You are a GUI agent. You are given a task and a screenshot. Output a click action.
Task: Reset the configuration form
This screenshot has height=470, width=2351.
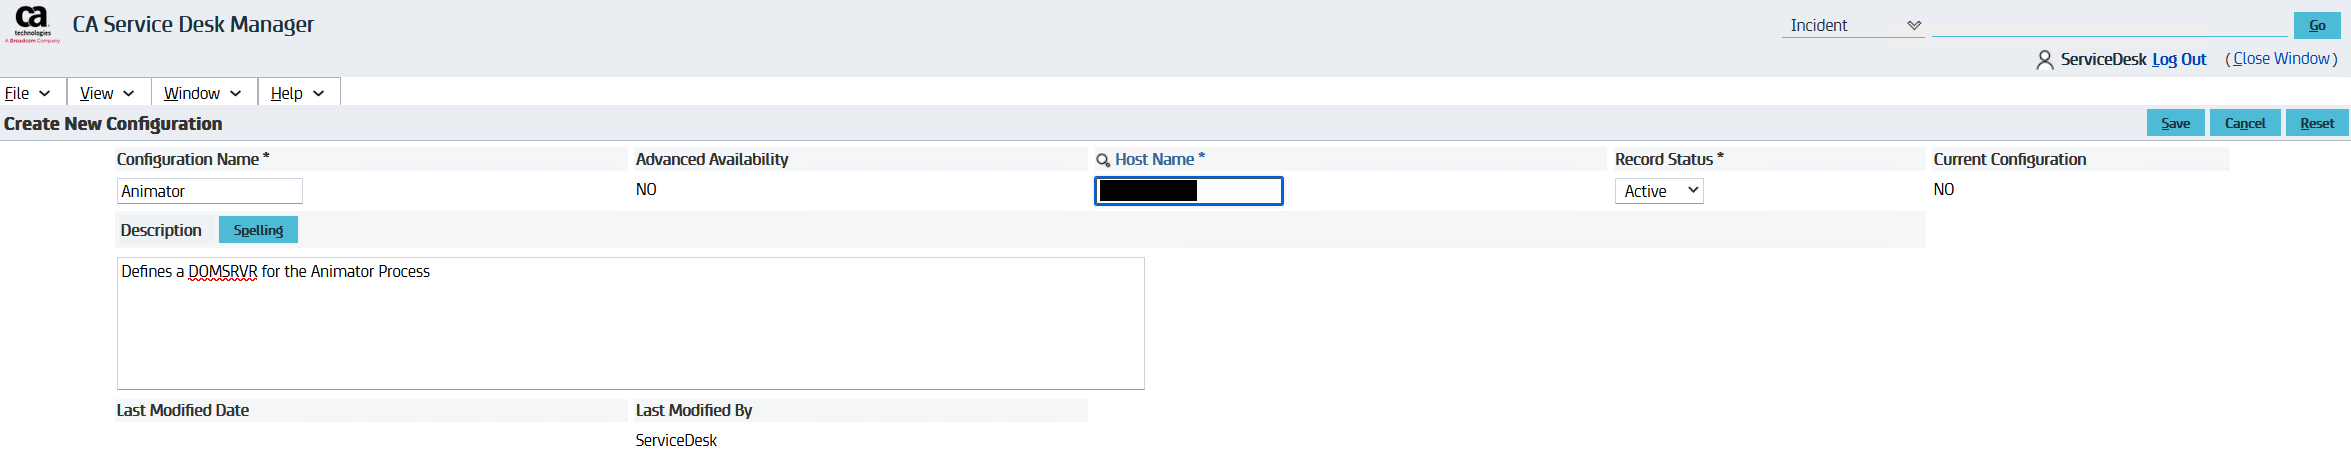point(2317,123)
